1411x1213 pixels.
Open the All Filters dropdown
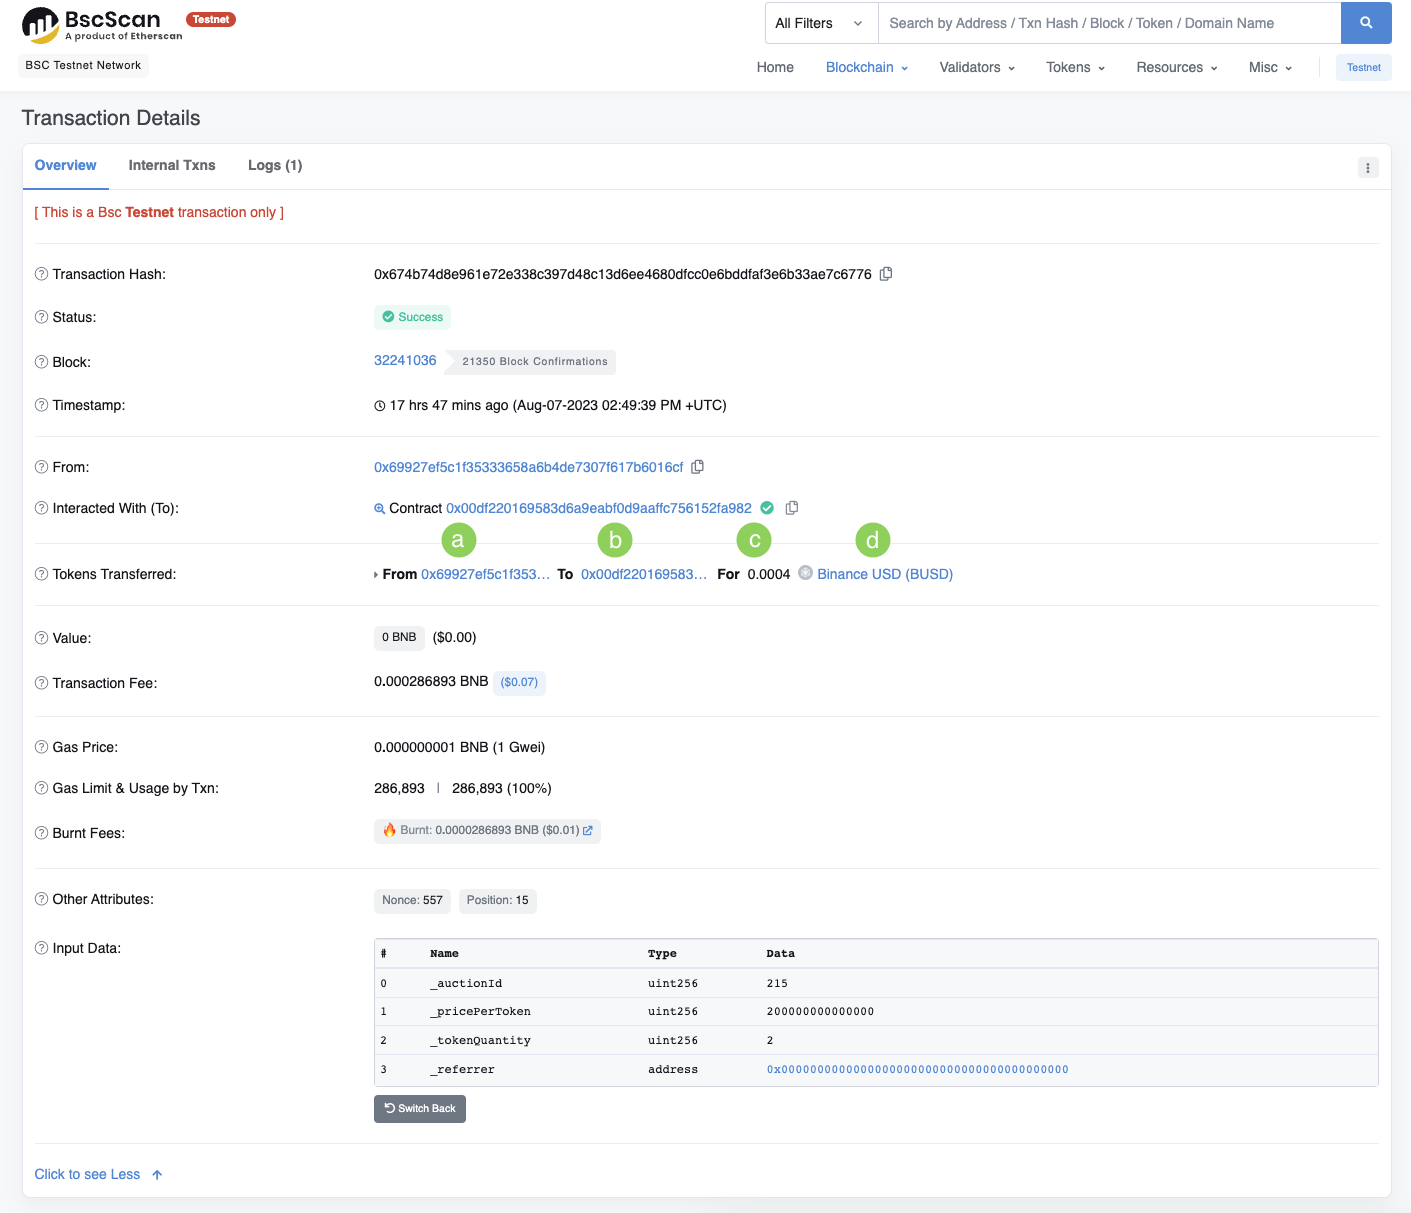click(x=820, y=23)
